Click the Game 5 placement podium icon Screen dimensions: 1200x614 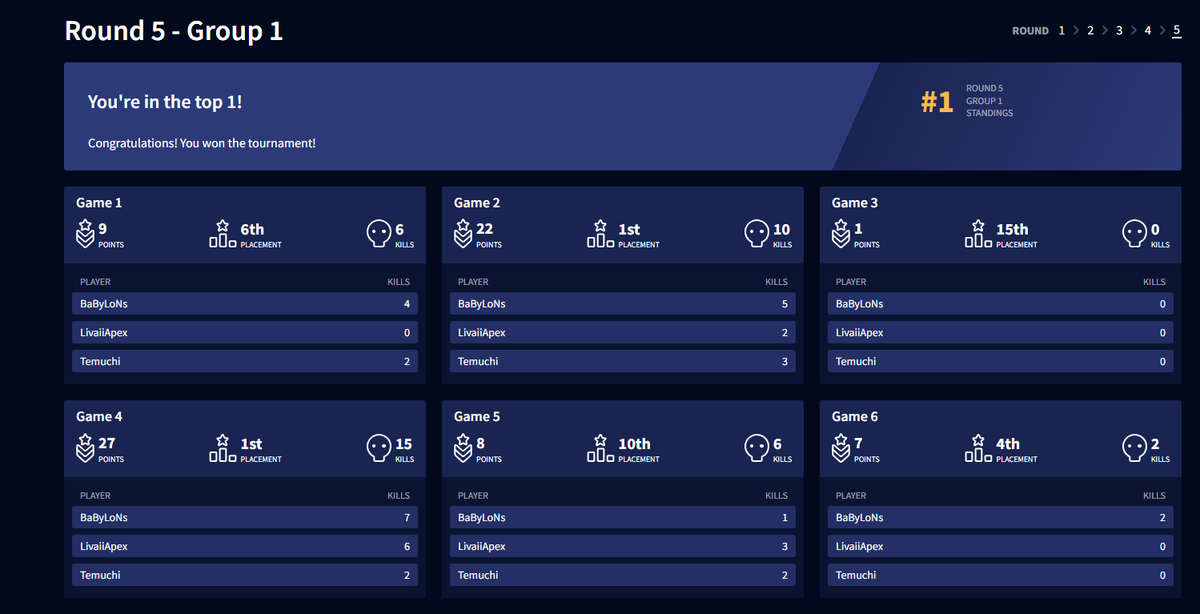pos(600,449)
